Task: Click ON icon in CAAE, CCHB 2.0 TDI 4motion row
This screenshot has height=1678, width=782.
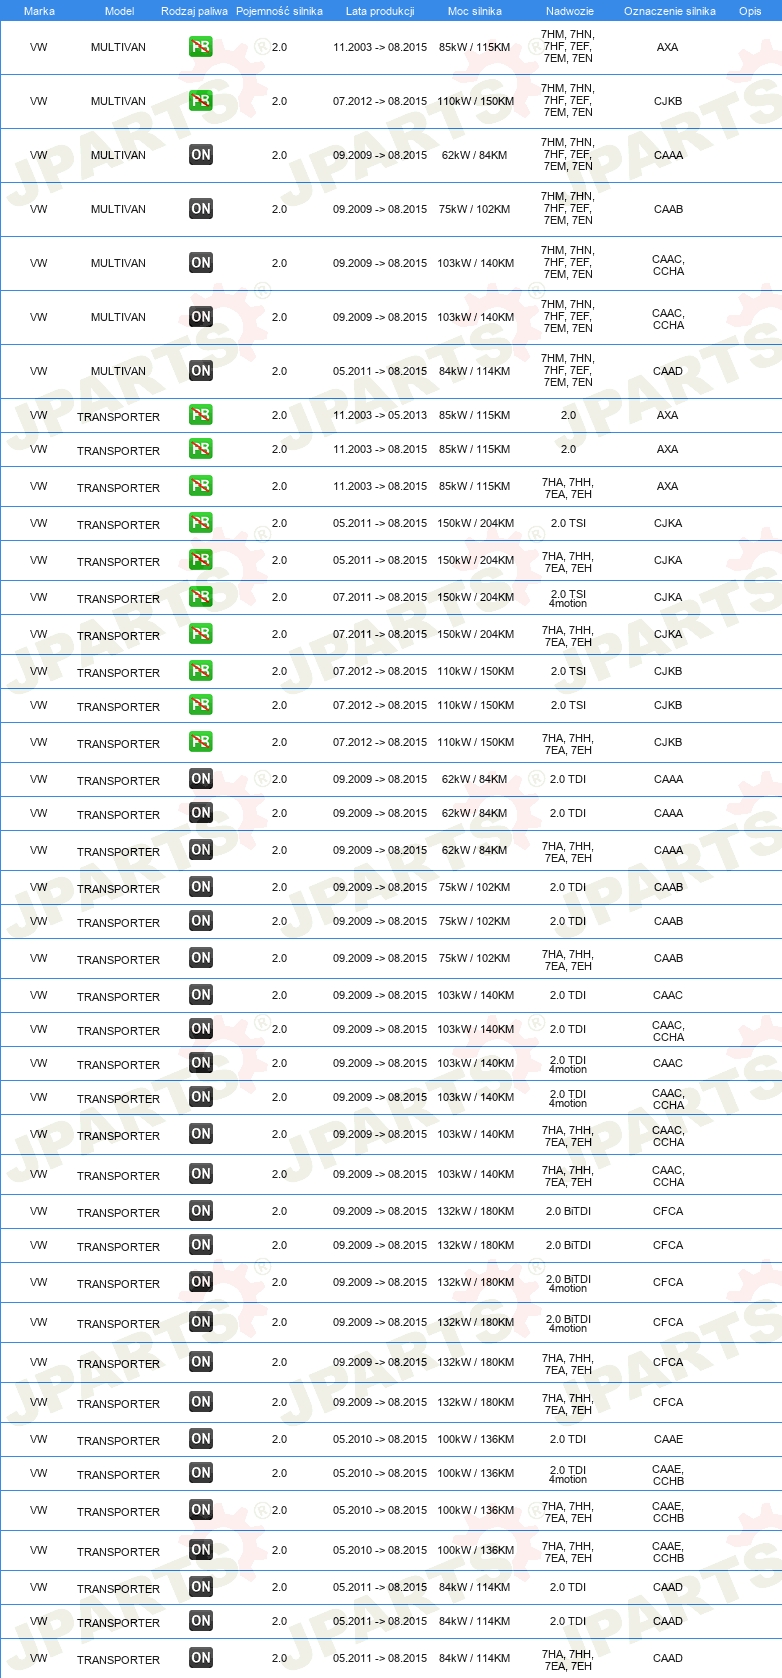Action: coord(201,1473)
